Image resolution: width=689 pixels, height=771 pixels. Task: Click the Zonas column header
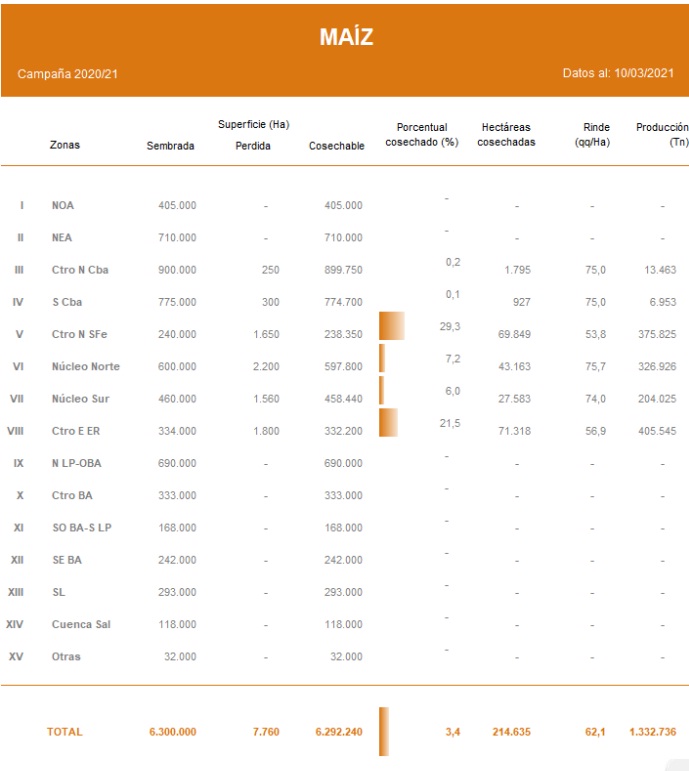[x=64, y=145]
